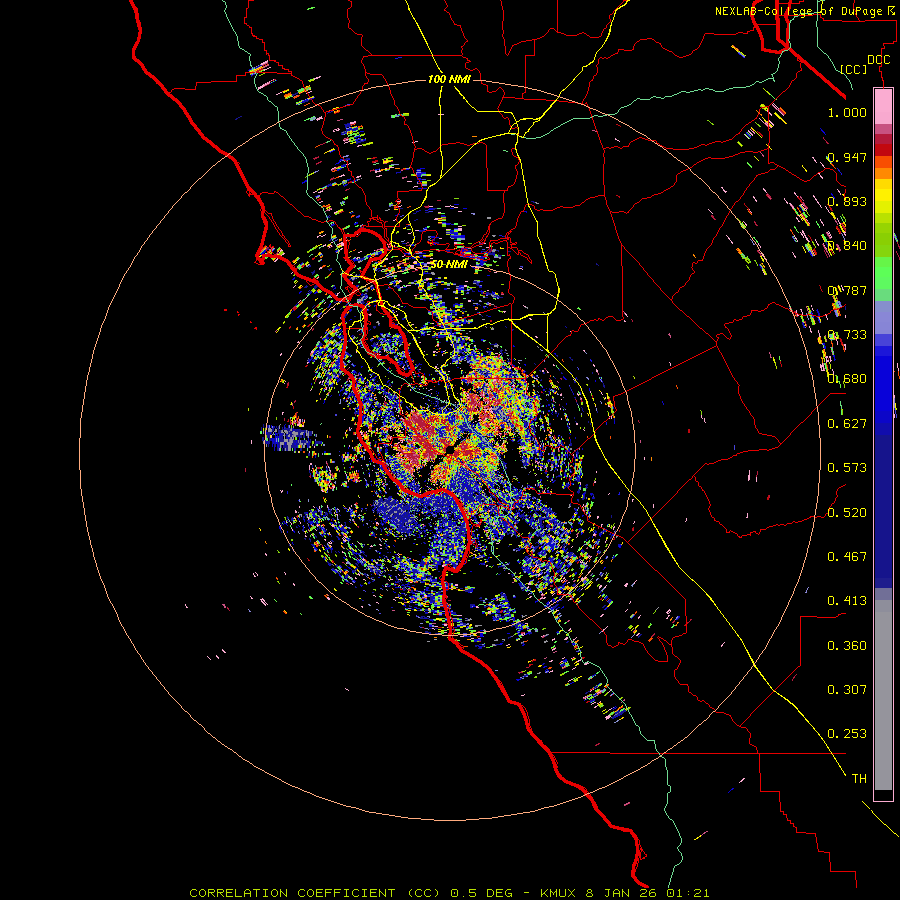Click the 0.787 scale value
Image resolution: width=900 pixels, height=900 pixels.
coord(847,290)
